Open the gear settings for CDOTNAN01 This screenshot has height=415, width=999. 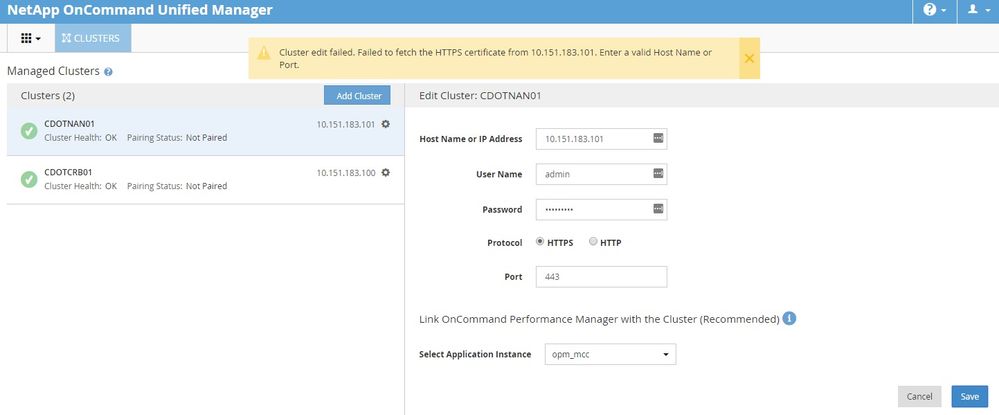click(x=386, y=125)
